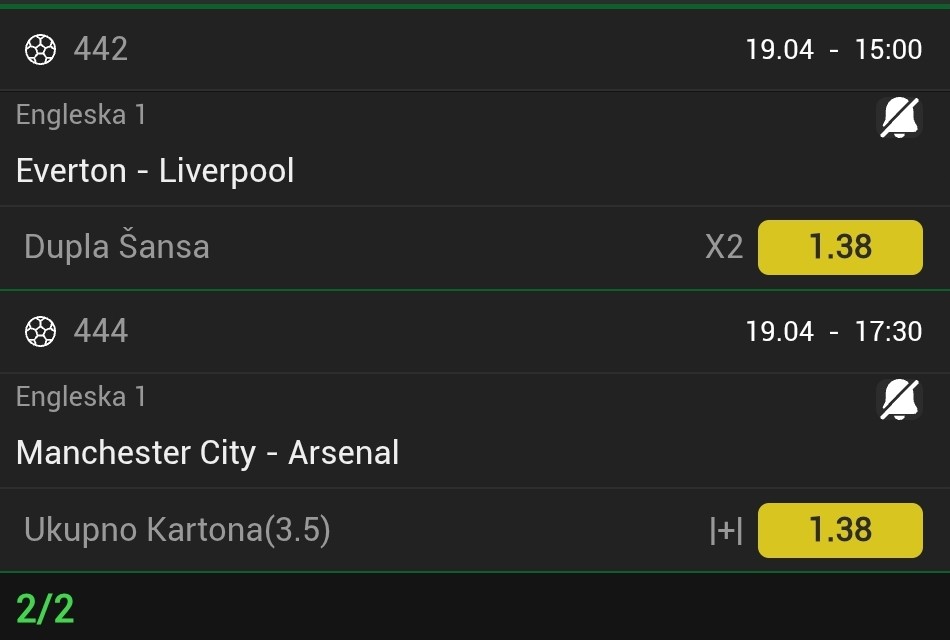The image size is (950, 640).
Task: Tap the |+| pick label
Action: 726,530
